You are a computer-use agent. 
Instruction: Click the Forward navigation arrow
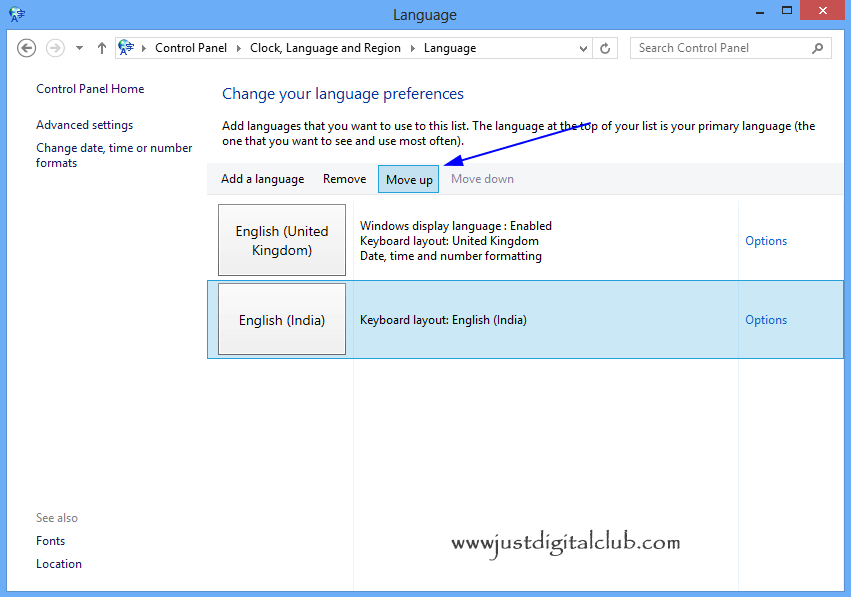click(x=55, y=48)
